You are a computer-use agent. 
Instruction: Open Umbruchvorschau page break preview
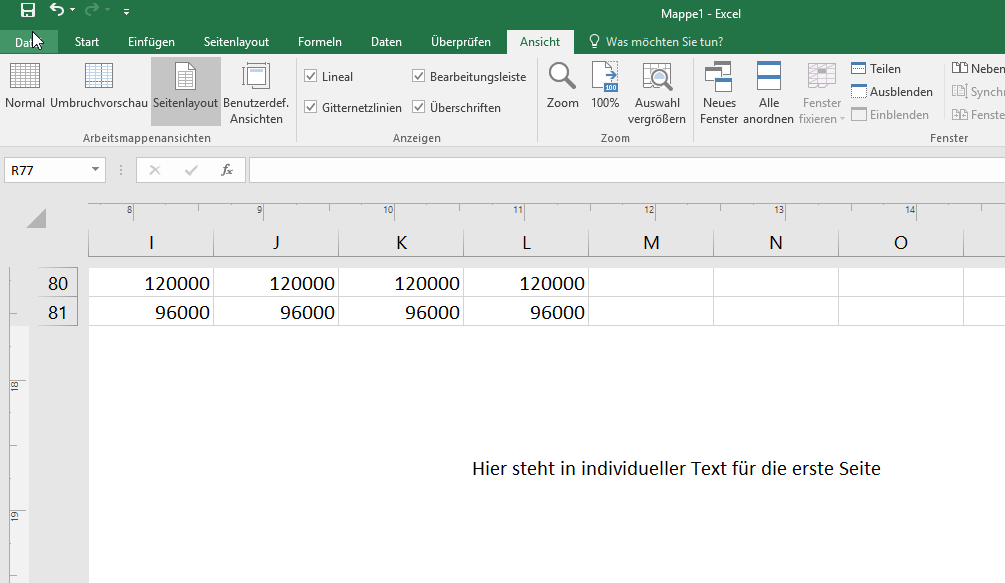99,86
